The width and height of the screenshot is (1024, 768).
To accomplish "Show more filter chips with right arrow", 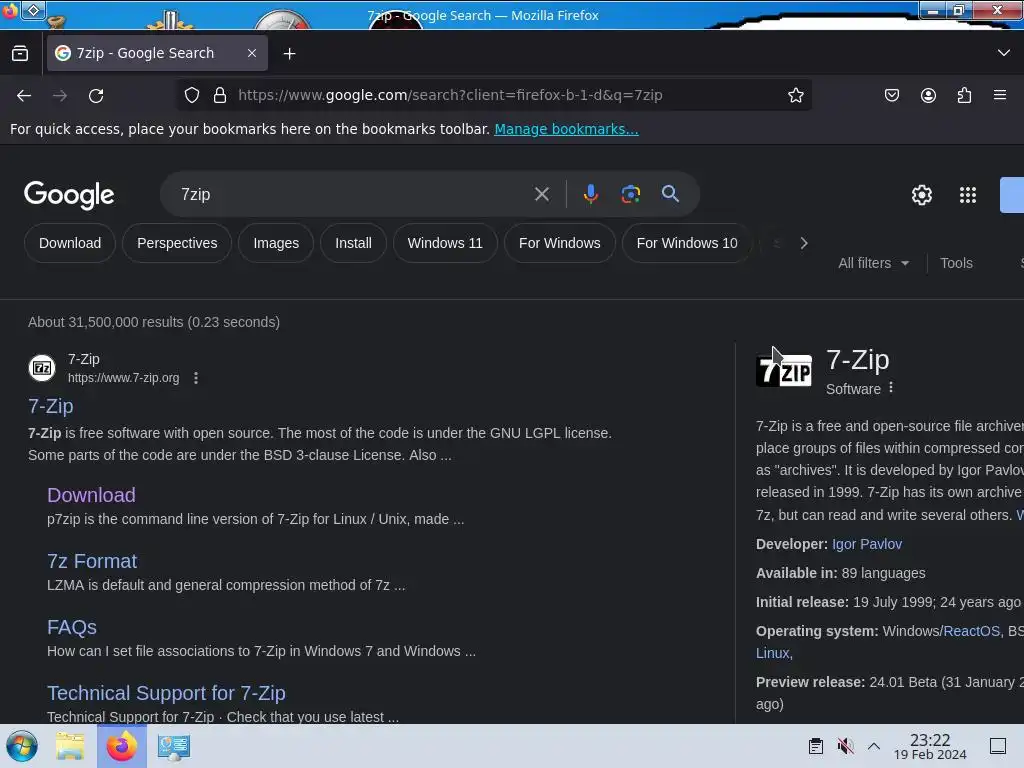I will tap(804, 243).
